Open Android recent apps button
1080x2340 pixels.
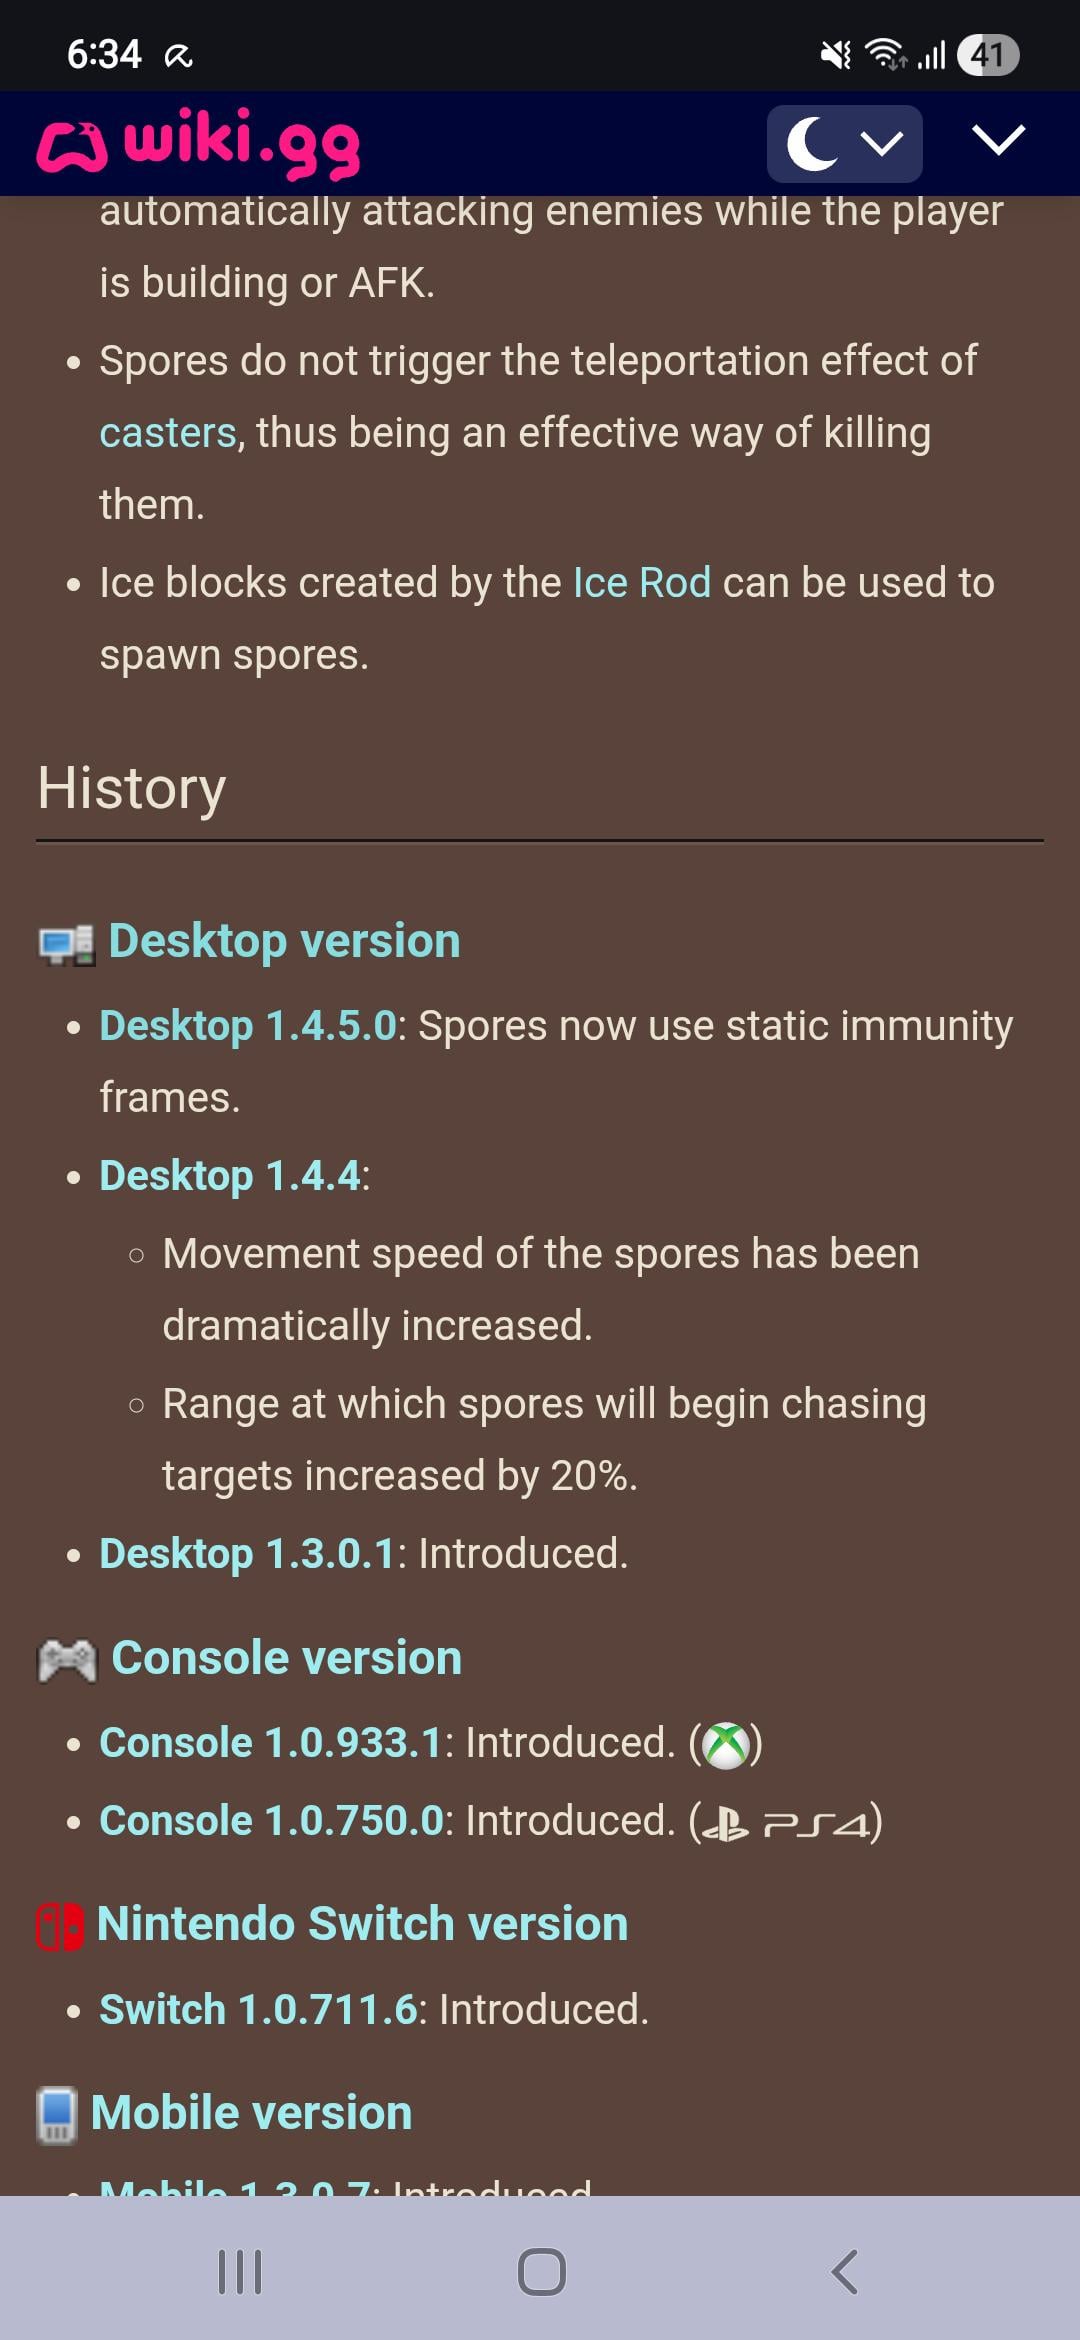point(240,2272)
